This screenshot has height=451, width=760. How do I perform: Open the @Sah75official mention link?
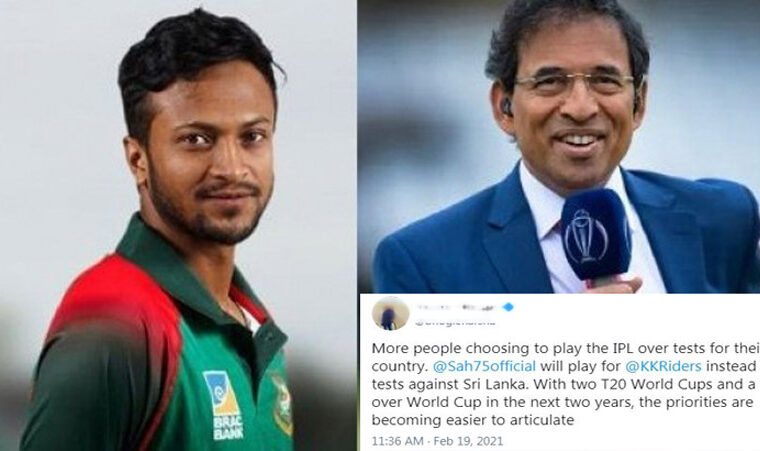pyautogui.click(x=484, y=366)
